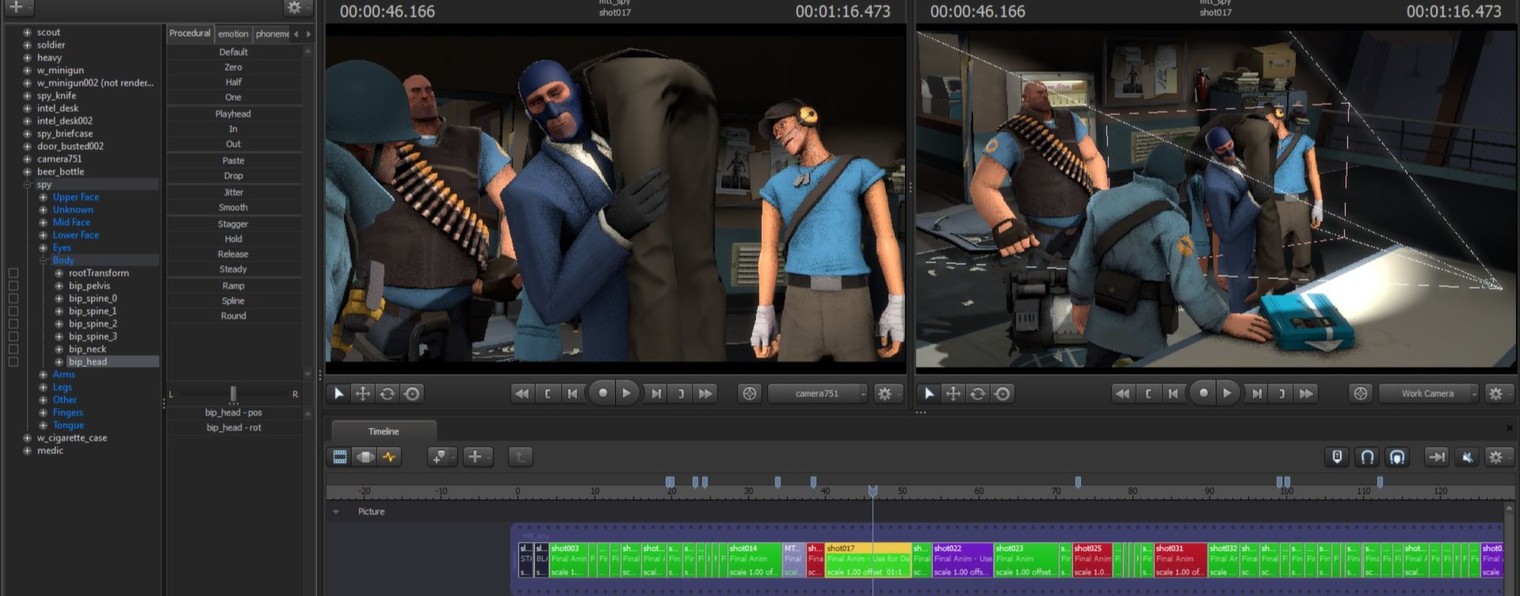This screenshot has height=596, width=1520.
Task: Apply the Default procedural preset
Action: coord(234,52)
